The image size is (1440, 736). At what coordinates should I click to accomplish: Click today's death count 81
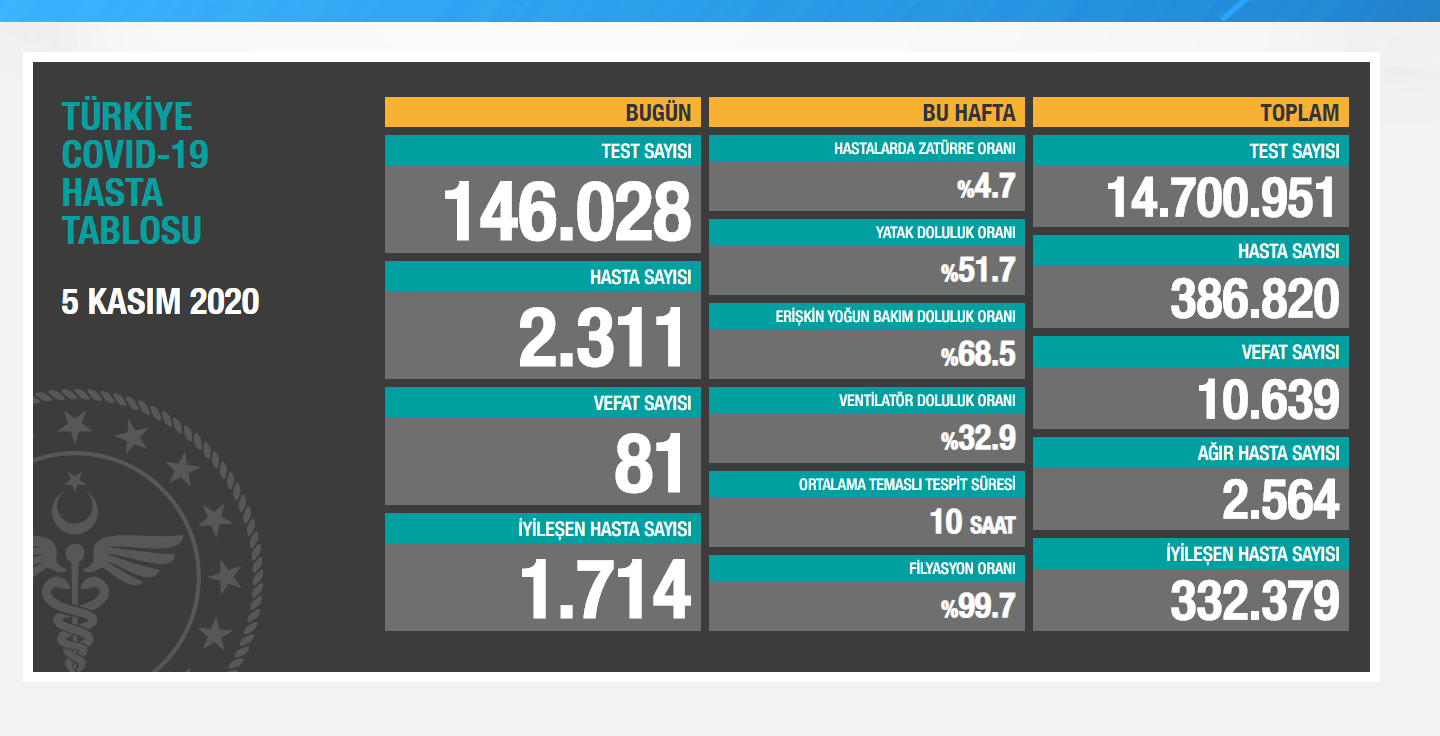[x=652, y=463]
